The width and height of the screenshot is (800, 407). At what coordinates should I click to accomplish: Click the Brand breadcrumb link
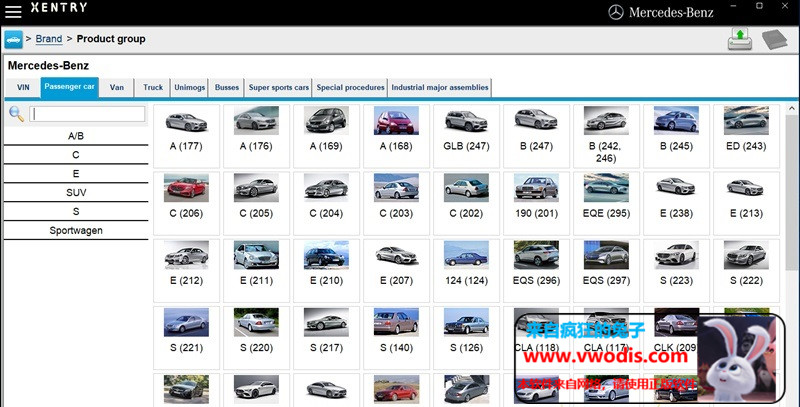49,39
